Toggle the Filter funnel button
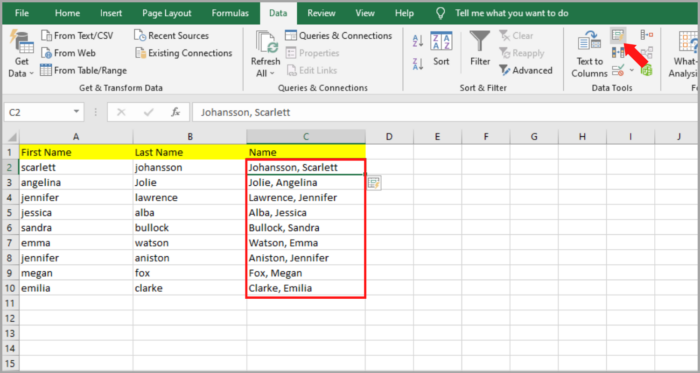700x373 pixels. tap(480, 49)
